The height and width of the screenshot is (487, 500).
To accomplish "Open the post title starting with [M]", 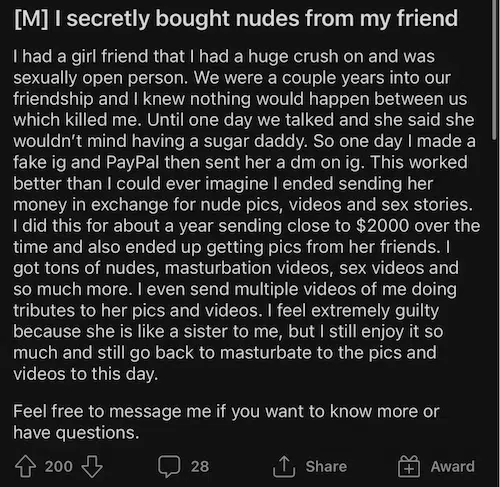I will point(236,19).
